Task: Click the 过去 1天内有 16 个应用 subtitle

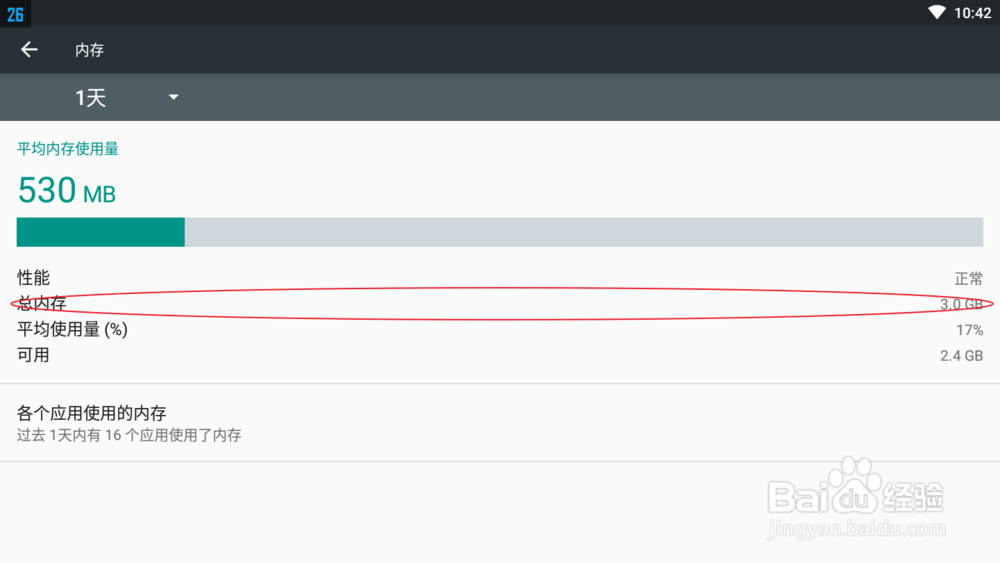Action: 129,435
